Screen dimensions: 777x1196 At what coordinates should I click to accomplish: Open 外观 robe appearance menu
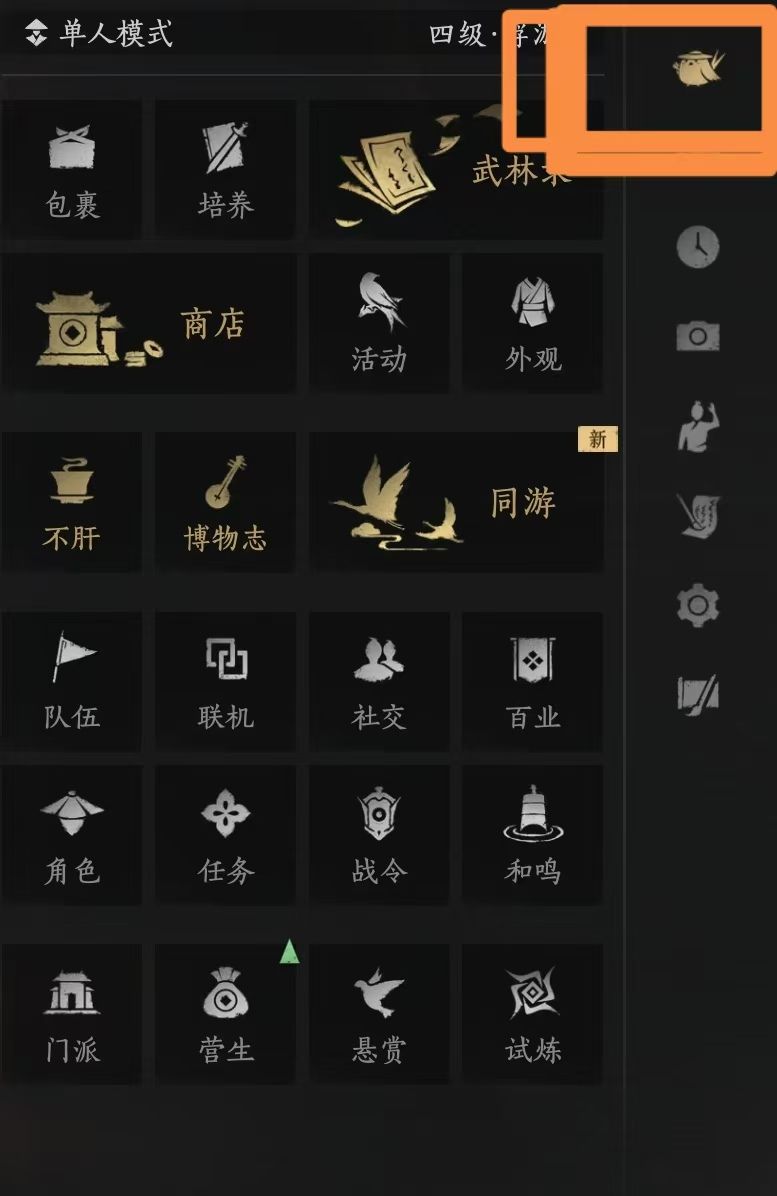pos(532,324)
